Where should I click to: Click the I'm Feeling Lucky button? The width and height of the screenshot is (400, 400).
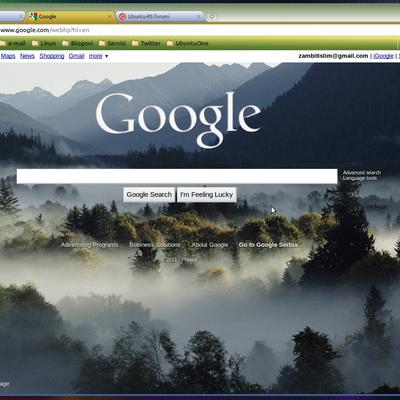click(x=206, y=195)
